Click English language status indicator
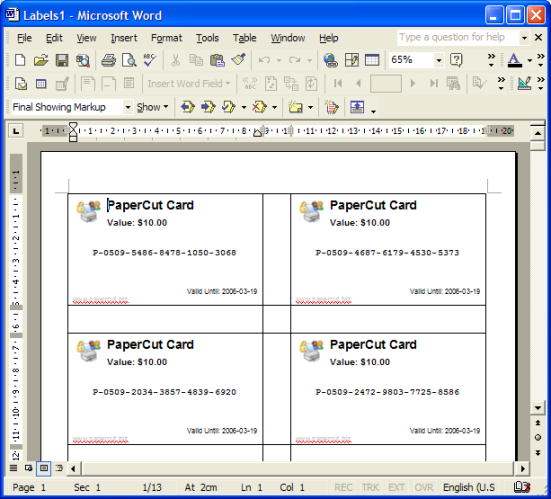Screen dimensions: 551x499 [x=469, y=487]
